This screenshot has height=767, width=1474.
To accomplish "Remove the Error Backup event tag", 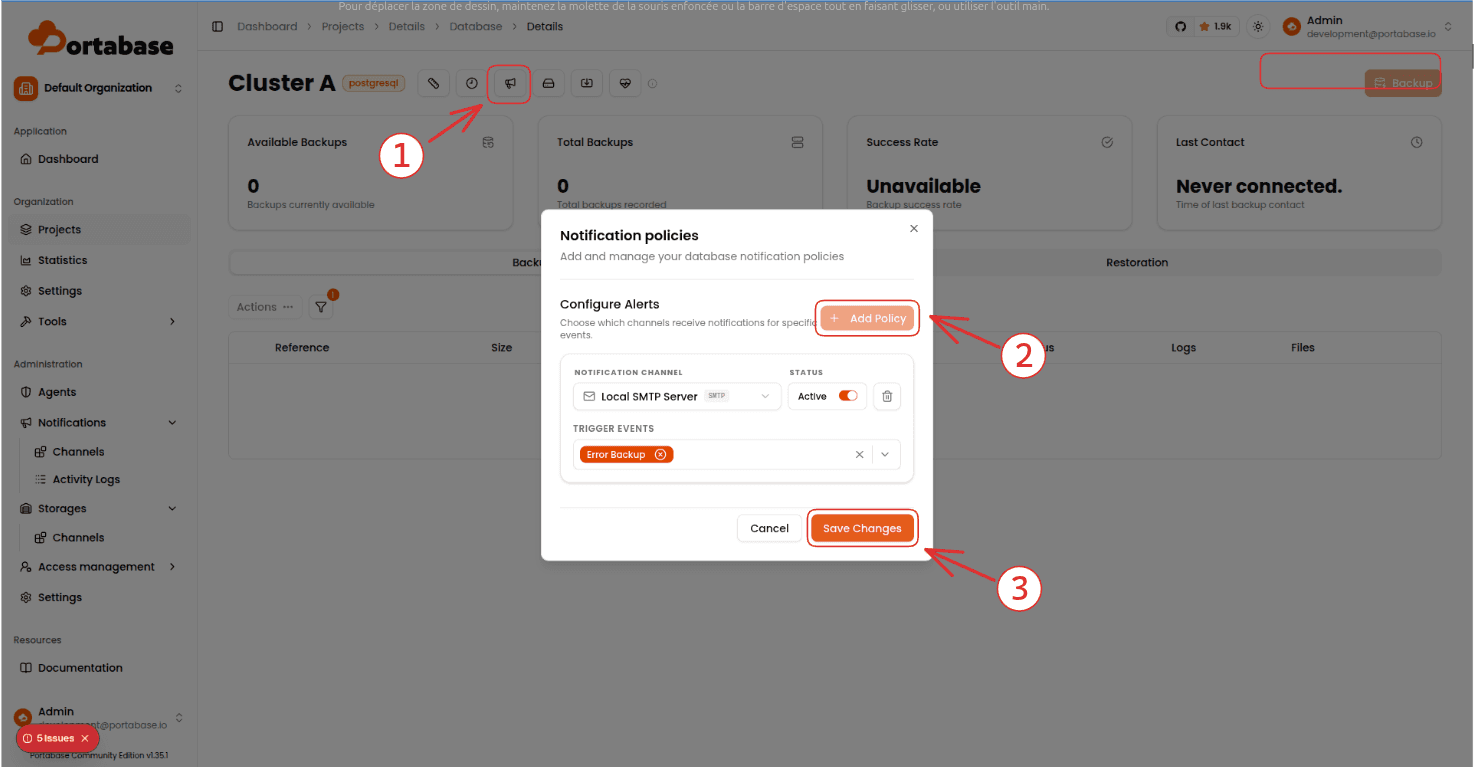I will coord(660,455).
